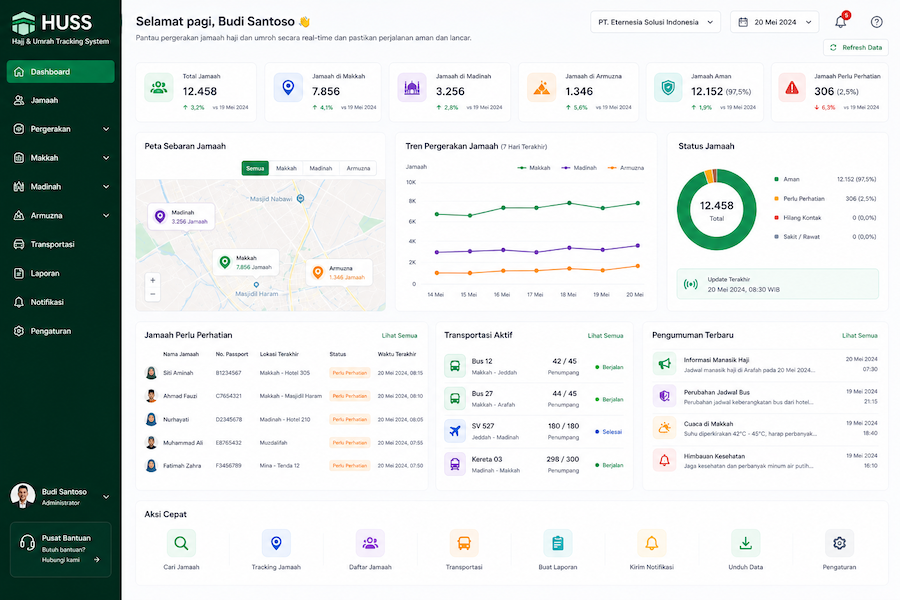The image size is (900, 600).
Task: Expand Budi Santoso profile menu
Action: click(61, 497)
